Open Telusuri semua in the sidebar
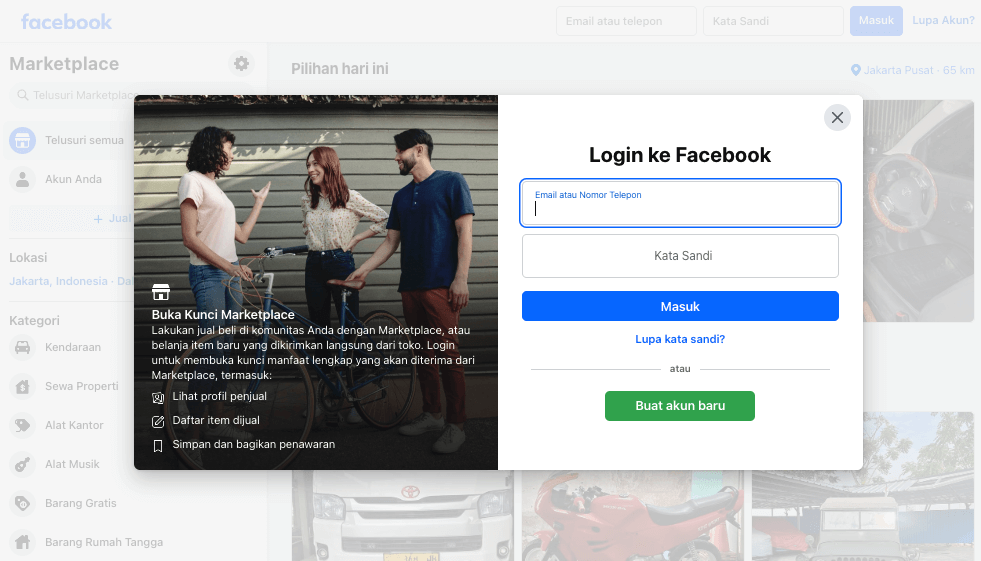This screenshot has height=561, width=981. 84,140
